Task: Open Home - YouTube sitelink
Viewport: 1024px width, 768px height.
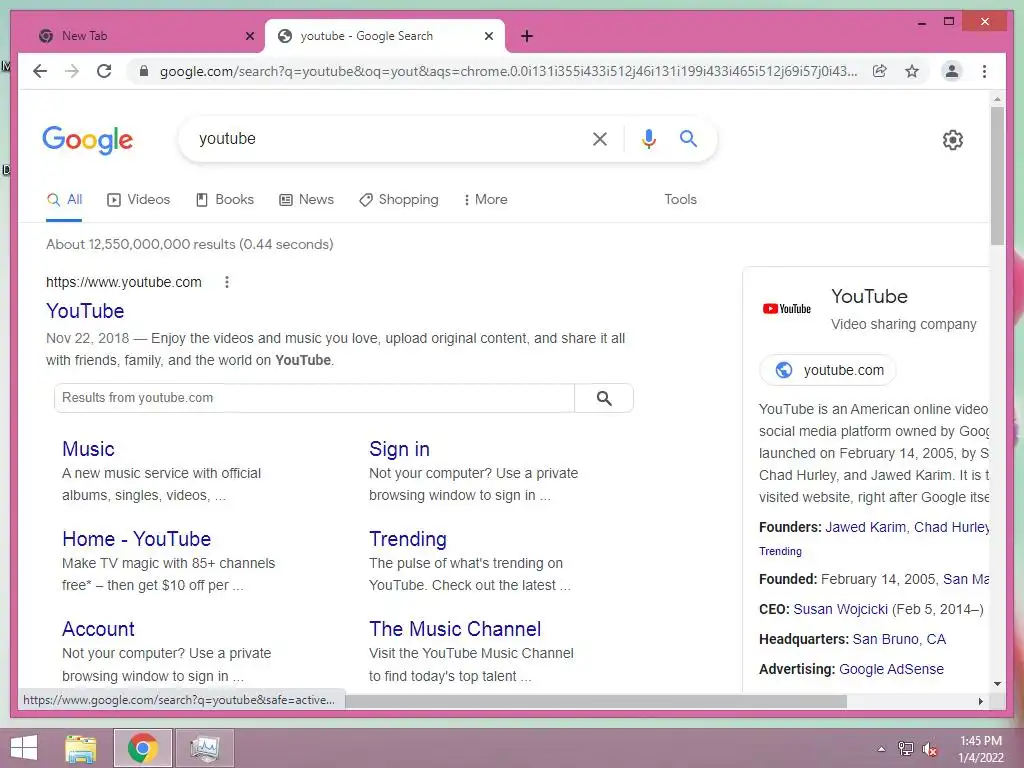Action: 136,539
